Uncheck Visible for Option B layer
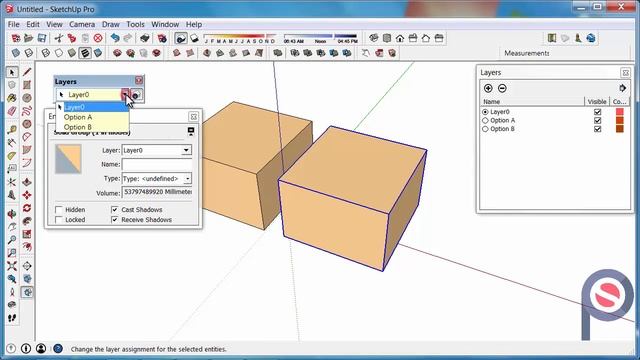Image resolution: width=640 pixels, height=360 pixels. click(x=598, y=129)
